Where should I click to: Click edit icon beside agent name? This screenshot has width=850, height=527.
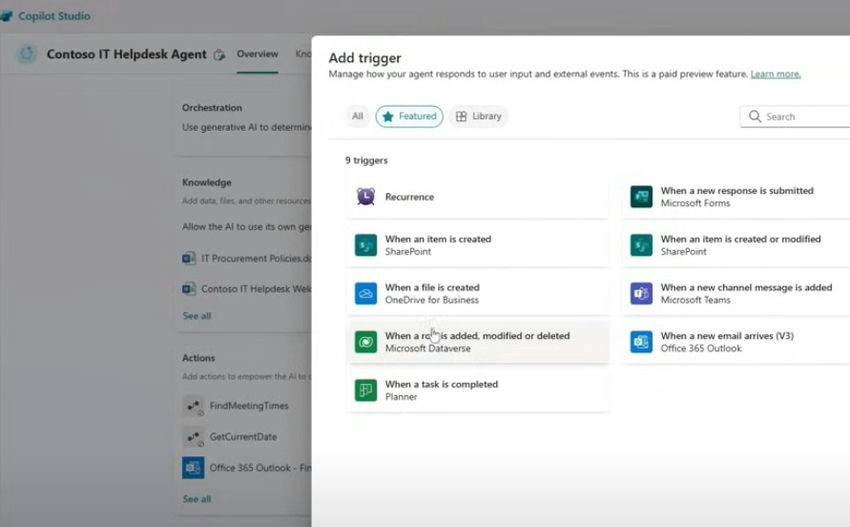point(219,54)
